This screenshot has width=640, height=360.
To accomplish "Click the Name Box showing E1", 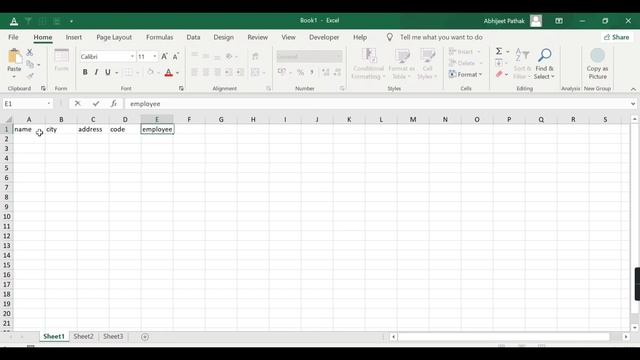I will click(25, 104).
